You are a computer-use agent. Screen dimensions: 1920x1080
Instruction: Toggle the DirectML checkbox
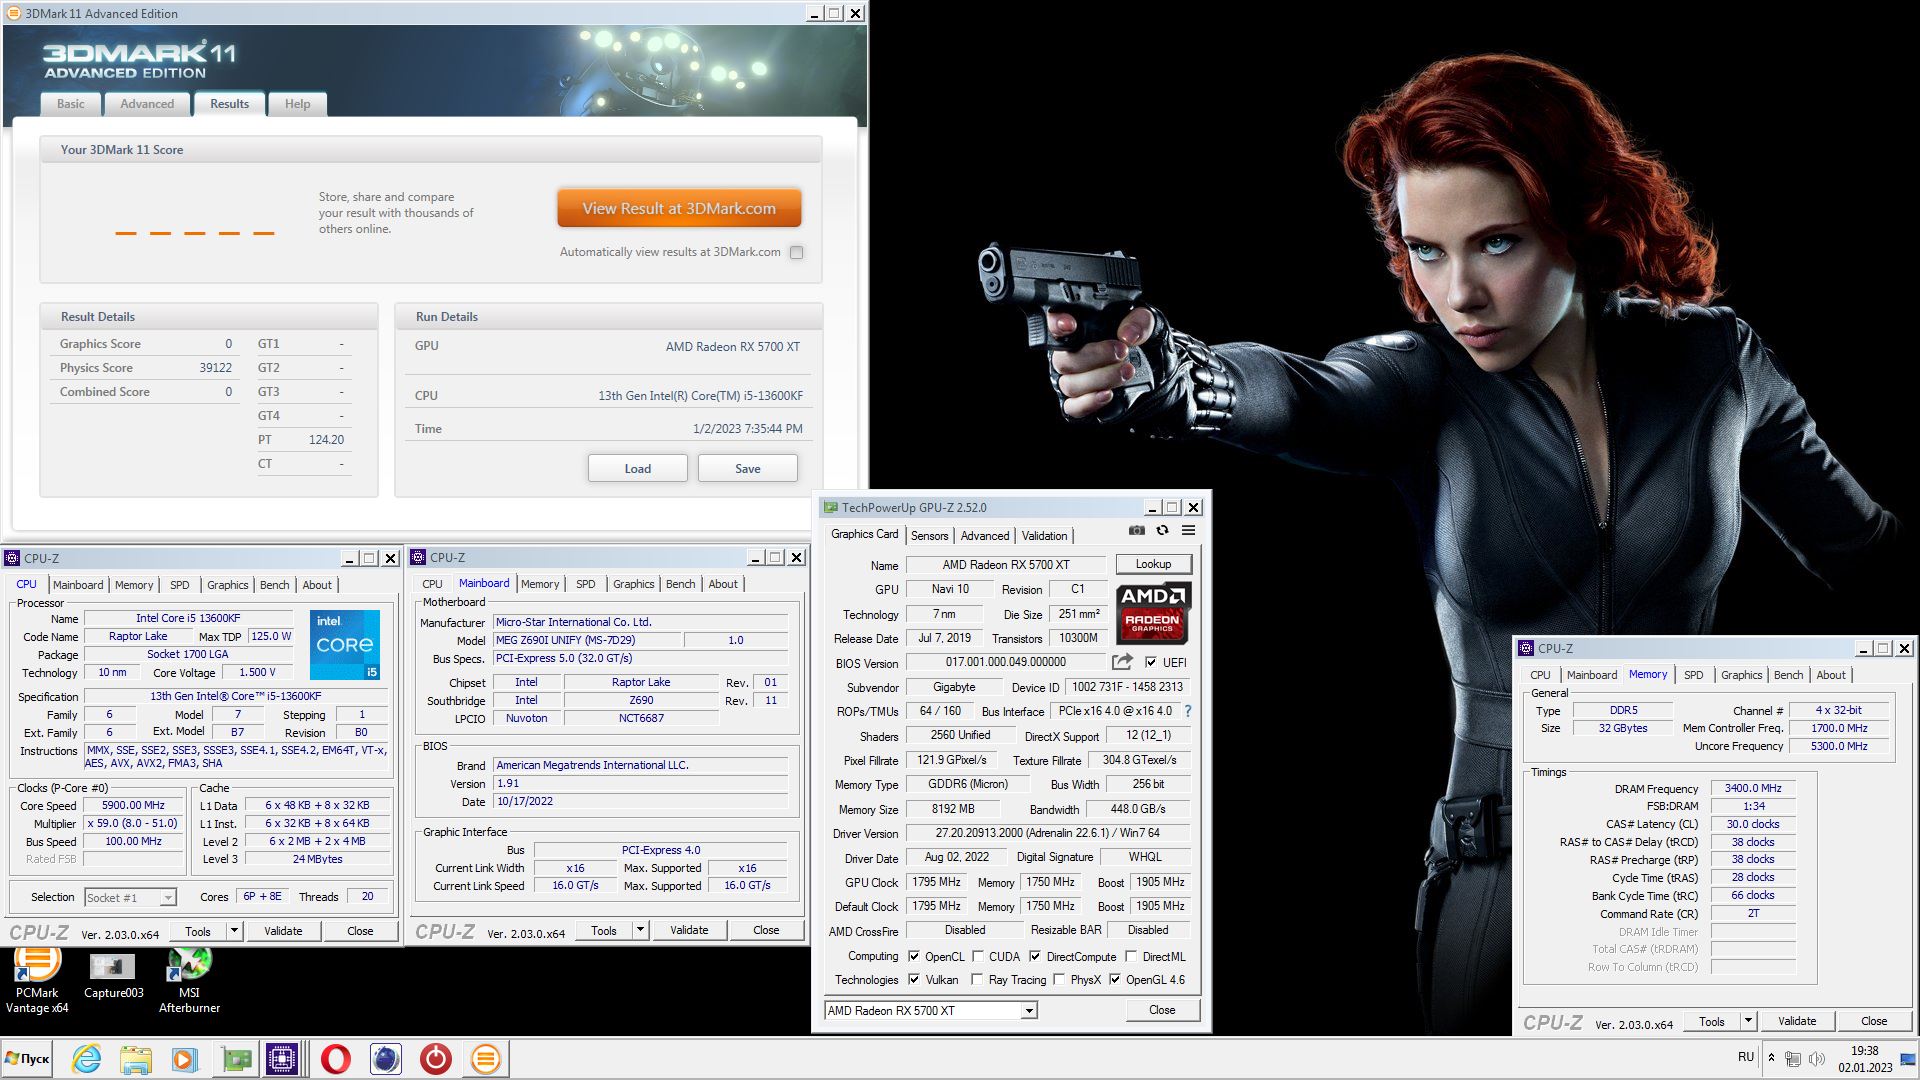pos(1131,957)
